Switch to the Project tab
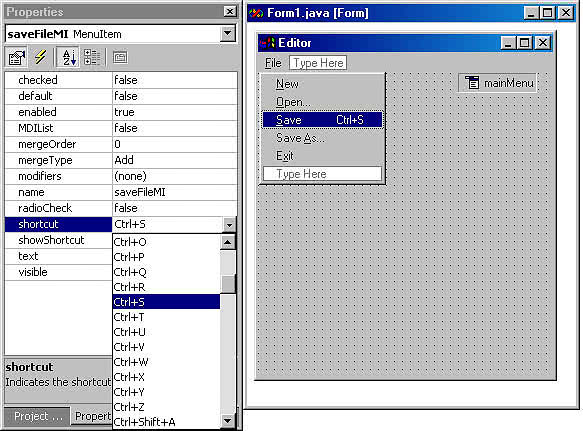Viewport: 583px width, 431px height. click(37, 416)
